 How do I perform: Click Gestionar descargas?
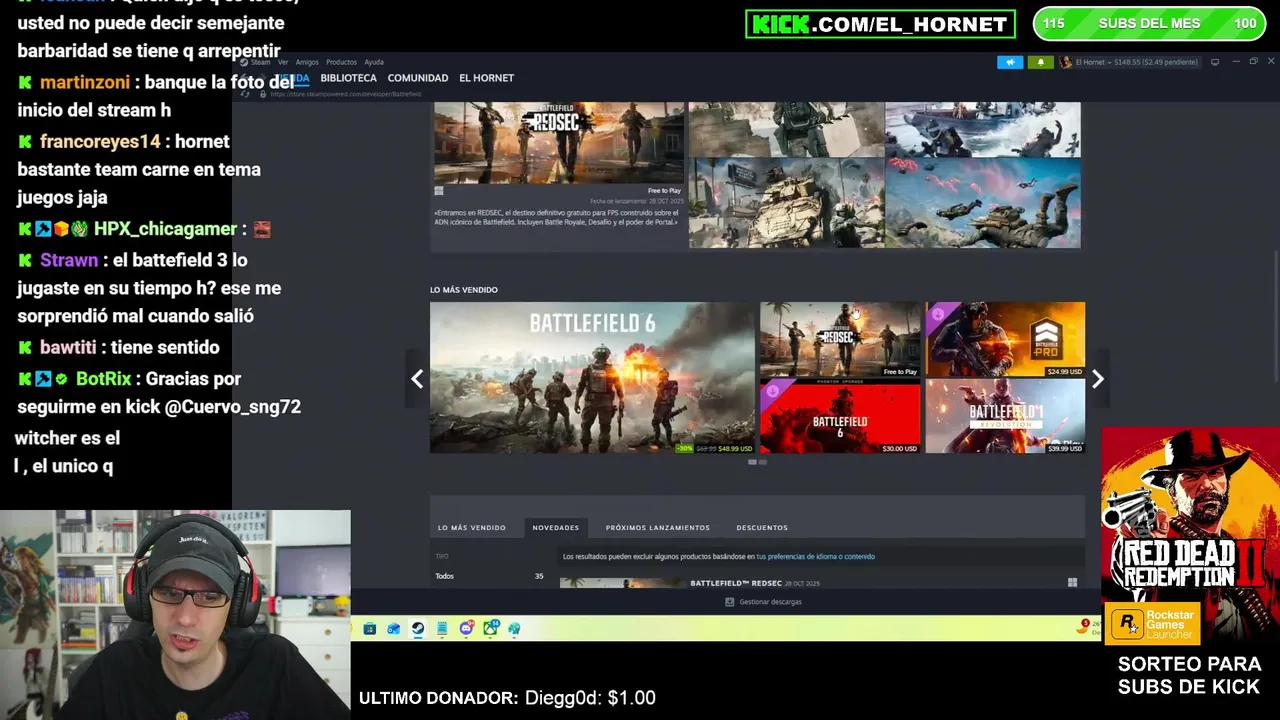770,602
